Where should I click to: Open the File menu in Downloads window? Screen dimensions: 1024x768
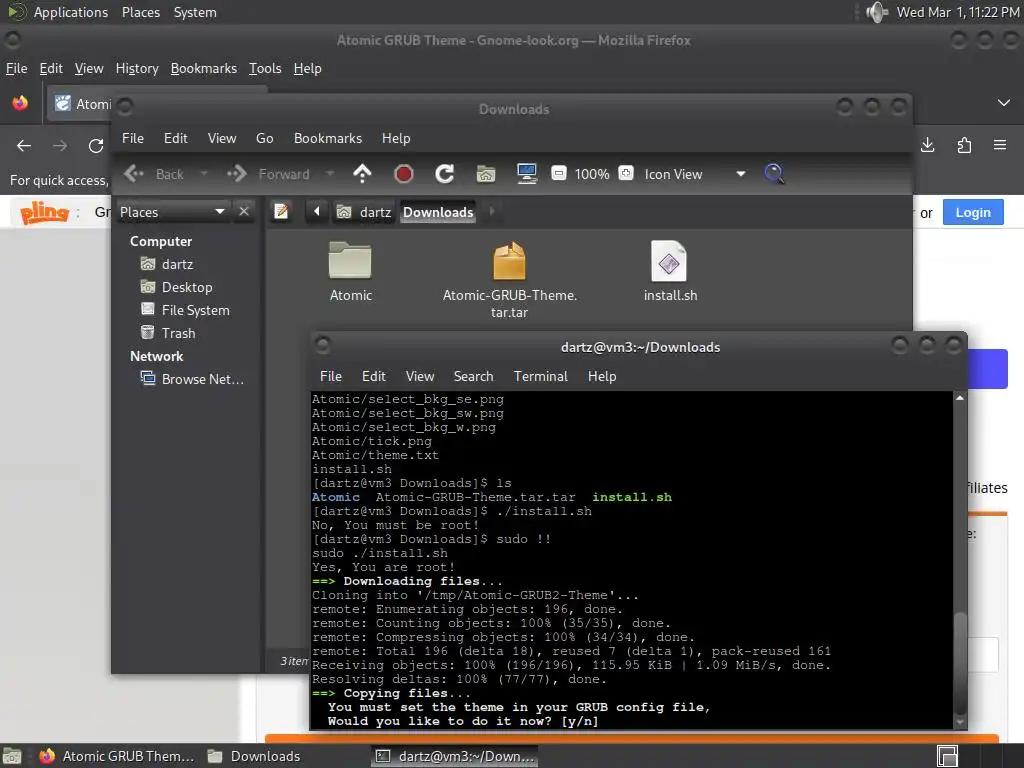133,138
